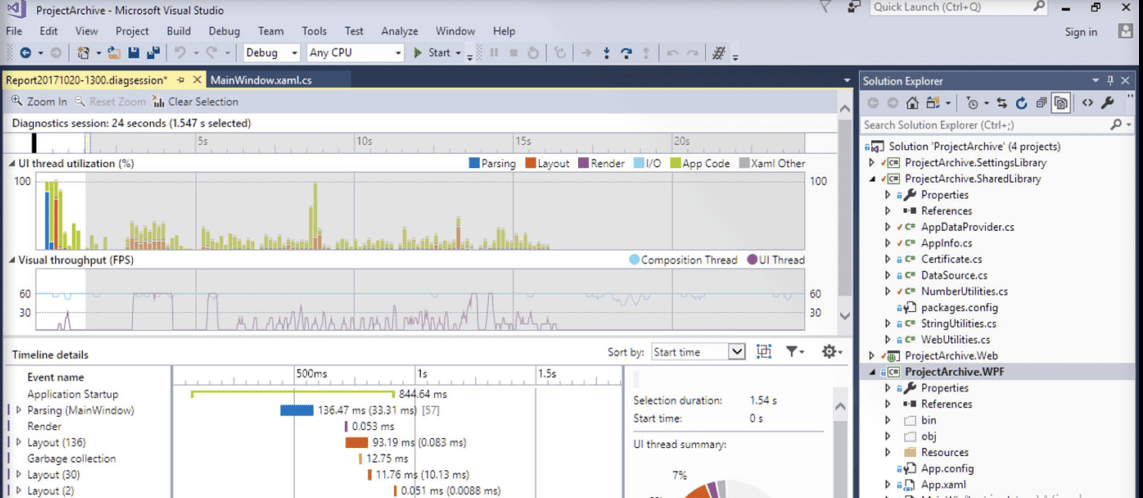Select Certificate.cs in Solution Explorer

point(951,259)
